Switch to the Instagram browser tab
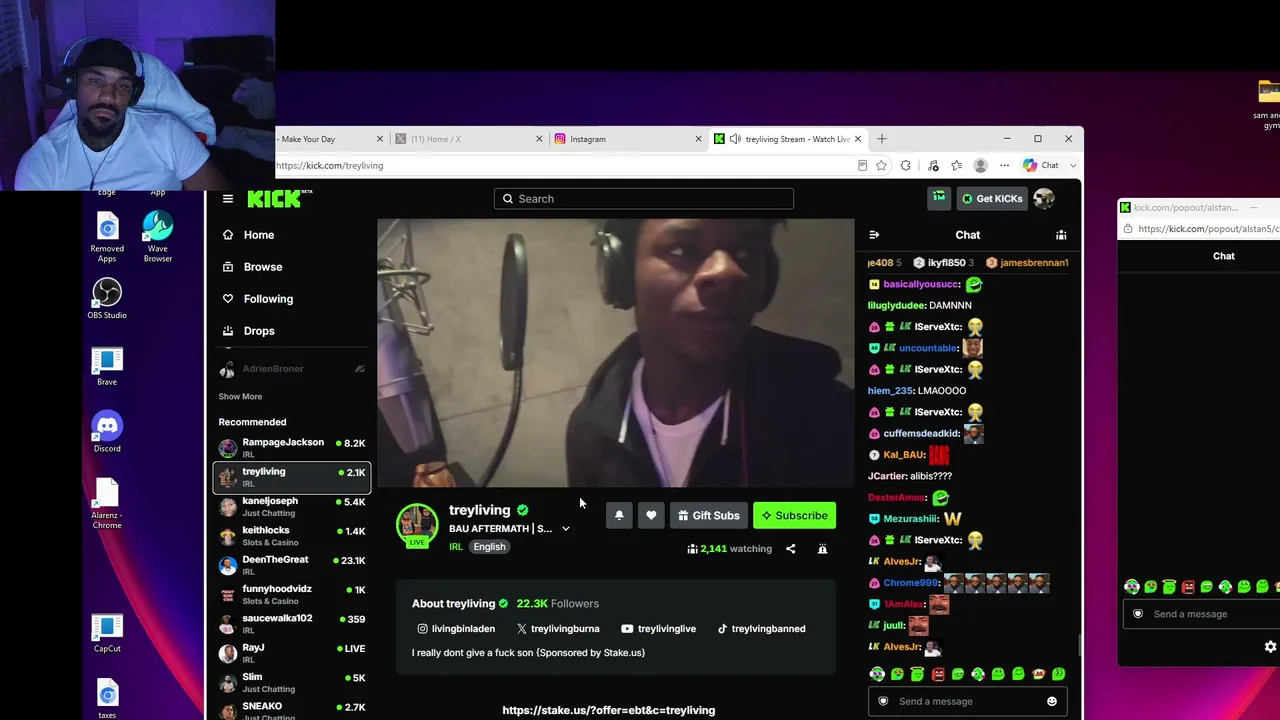 point(629,139)
